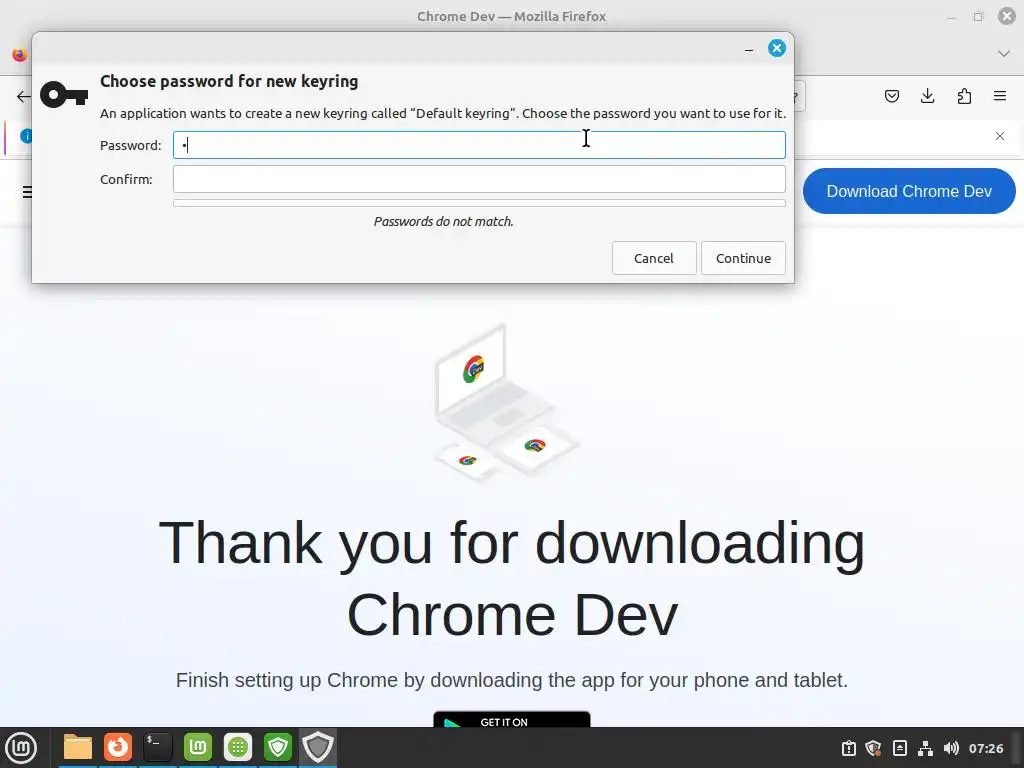
Task: Open green Mint icon in taskbar
Action: point(198,748)
